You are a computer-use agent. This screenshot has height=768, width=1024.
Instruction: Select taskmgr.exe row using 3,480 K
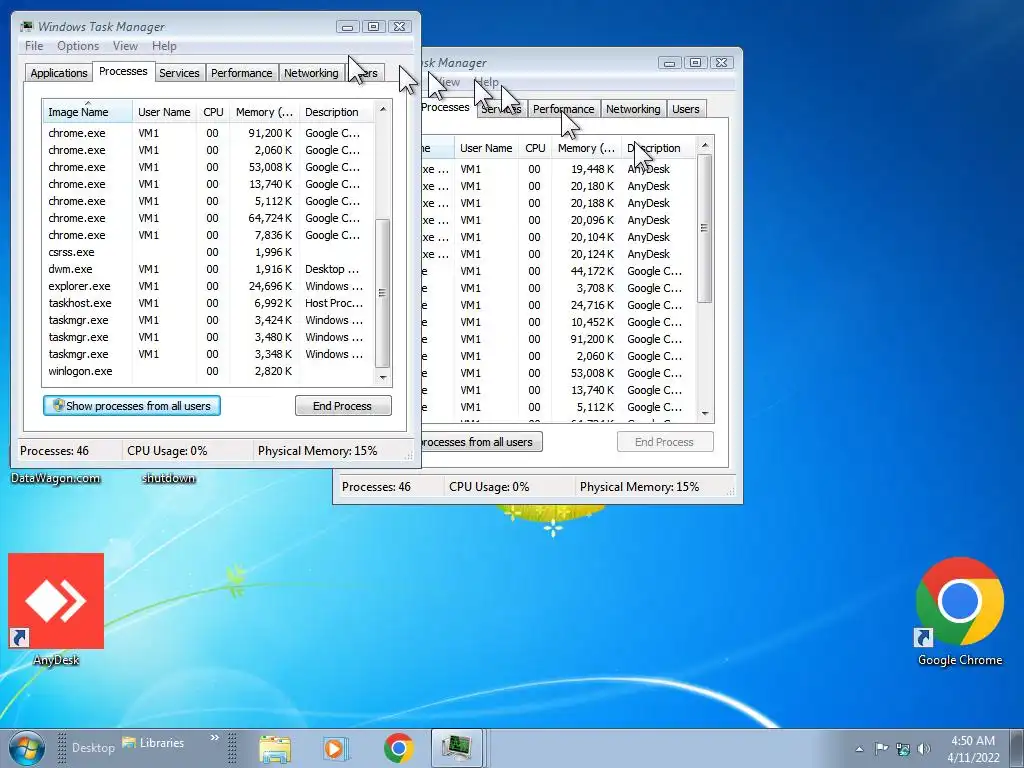pyautogui.click(x=208, y=337)
